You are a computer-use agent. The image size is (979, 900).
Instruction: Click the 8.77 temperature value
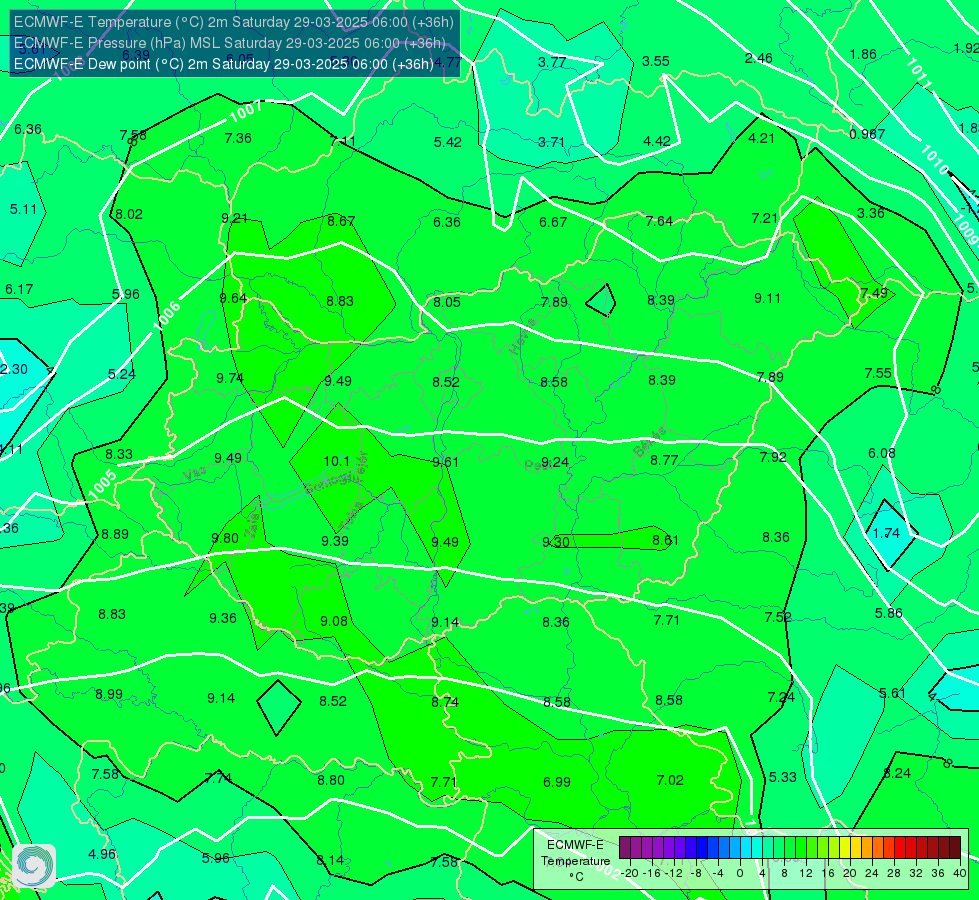coord(664,460)
